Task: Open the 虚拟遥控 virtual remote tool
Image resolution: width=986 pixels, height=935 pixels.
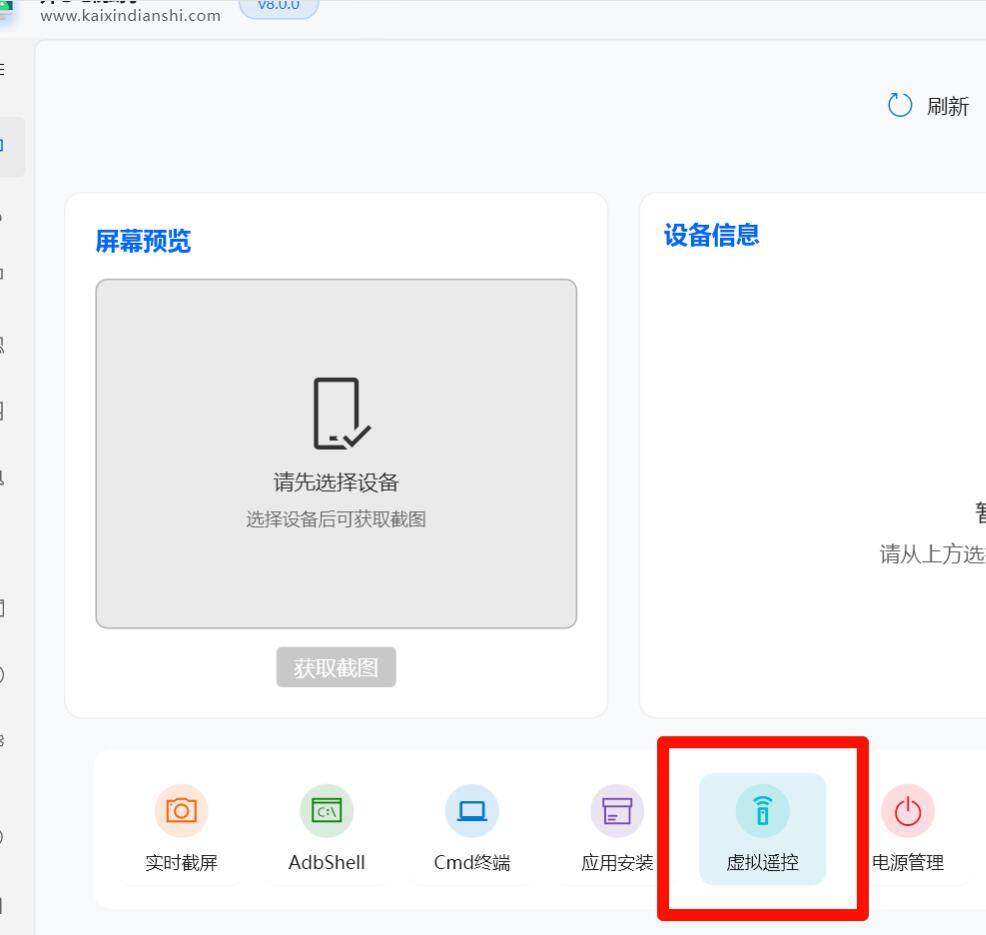Action: point(762,830)
